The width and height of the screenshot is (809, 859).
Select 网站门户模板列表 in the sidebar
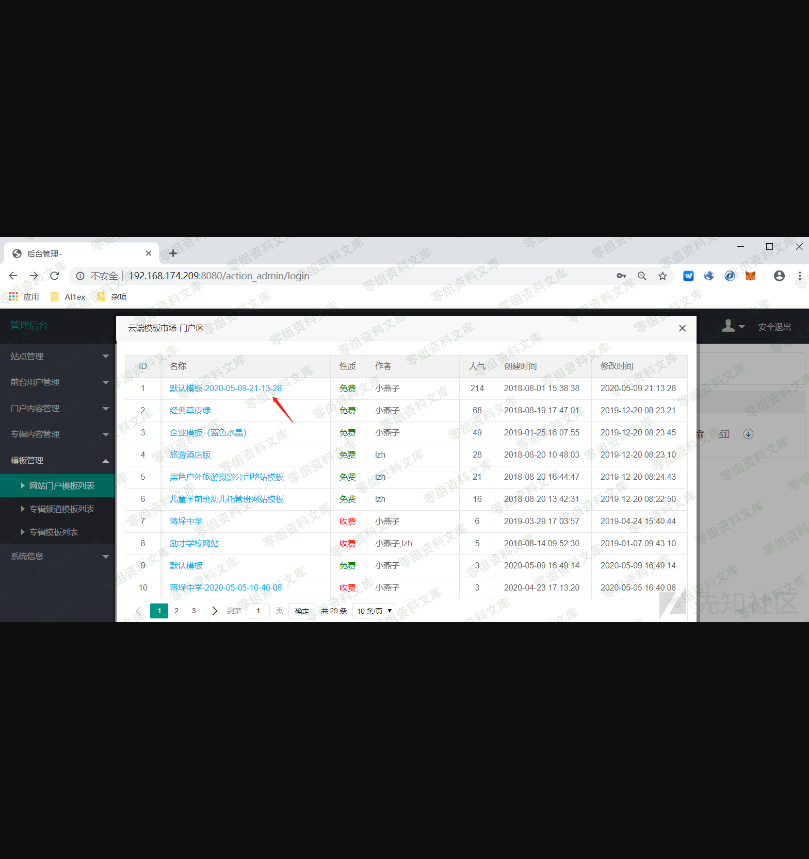pyautogui.click(x=61, y=486)
